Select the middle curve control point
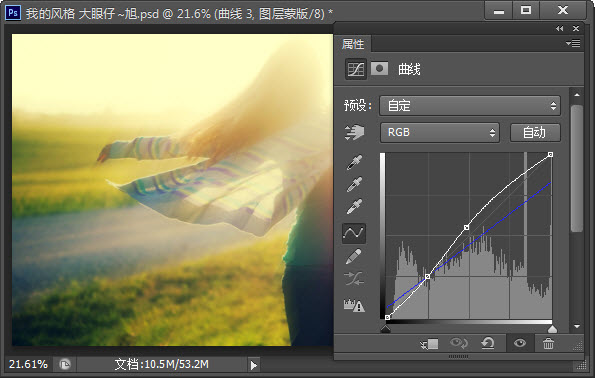595x378 pixels. tap(466, 227)
